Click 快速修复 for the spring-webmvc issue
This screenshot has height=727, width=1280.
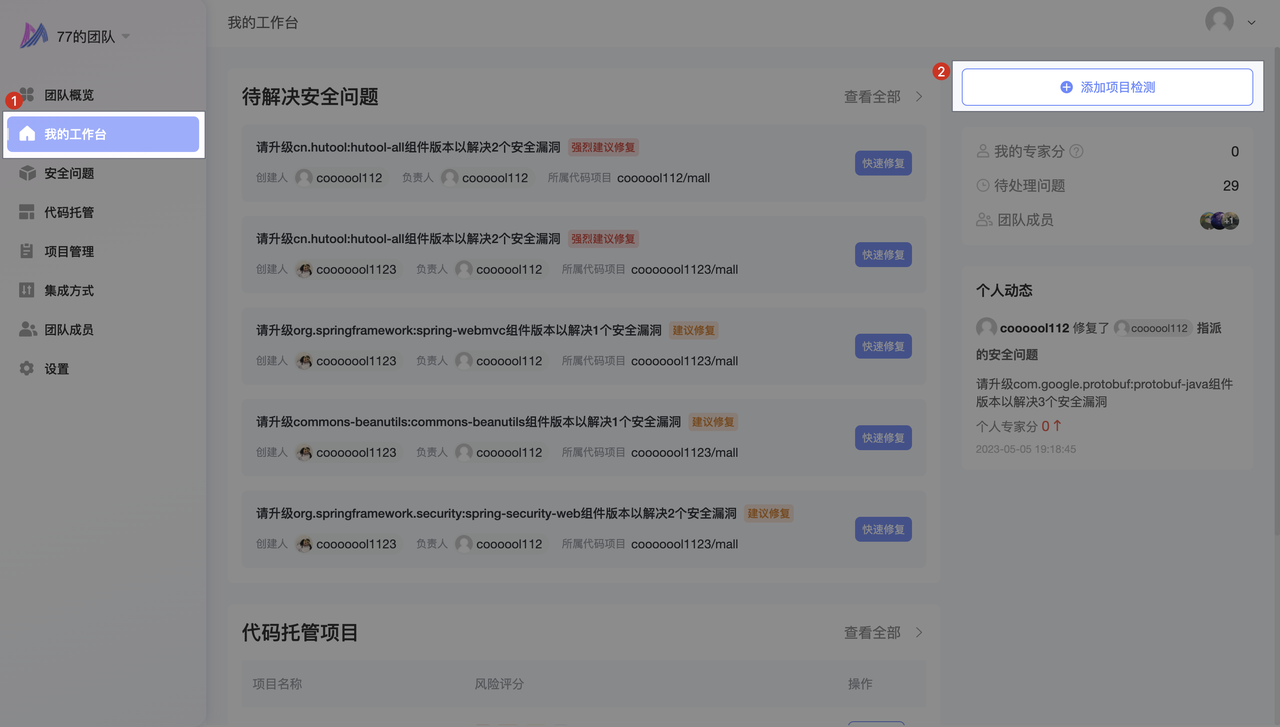point(883,346)
